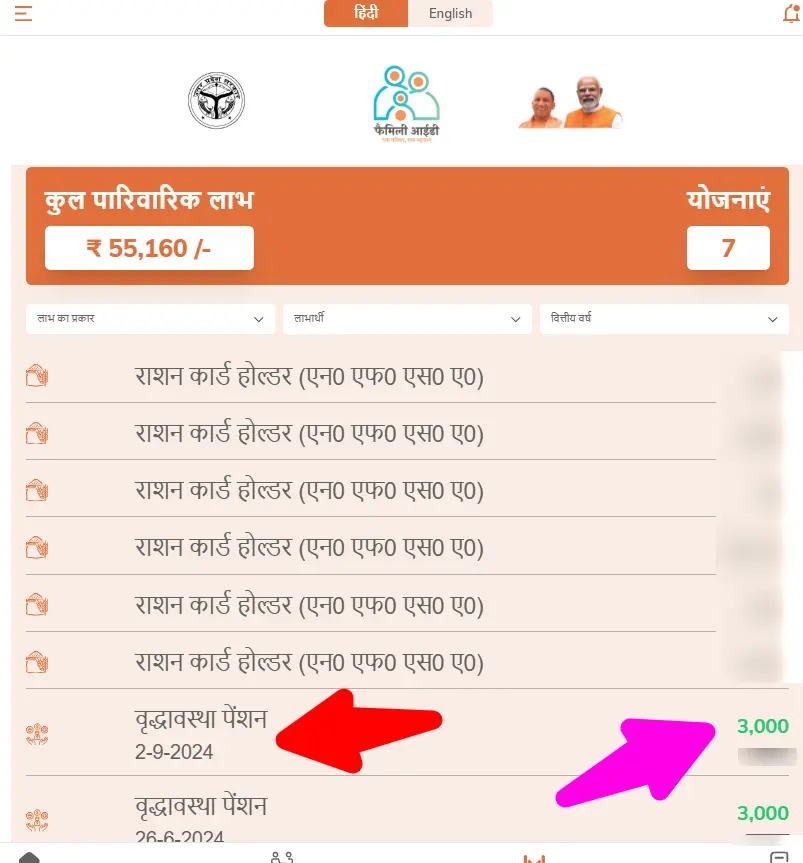Tap the home icon in bottom bar
The image size is (803, 863).
(29, 857)
